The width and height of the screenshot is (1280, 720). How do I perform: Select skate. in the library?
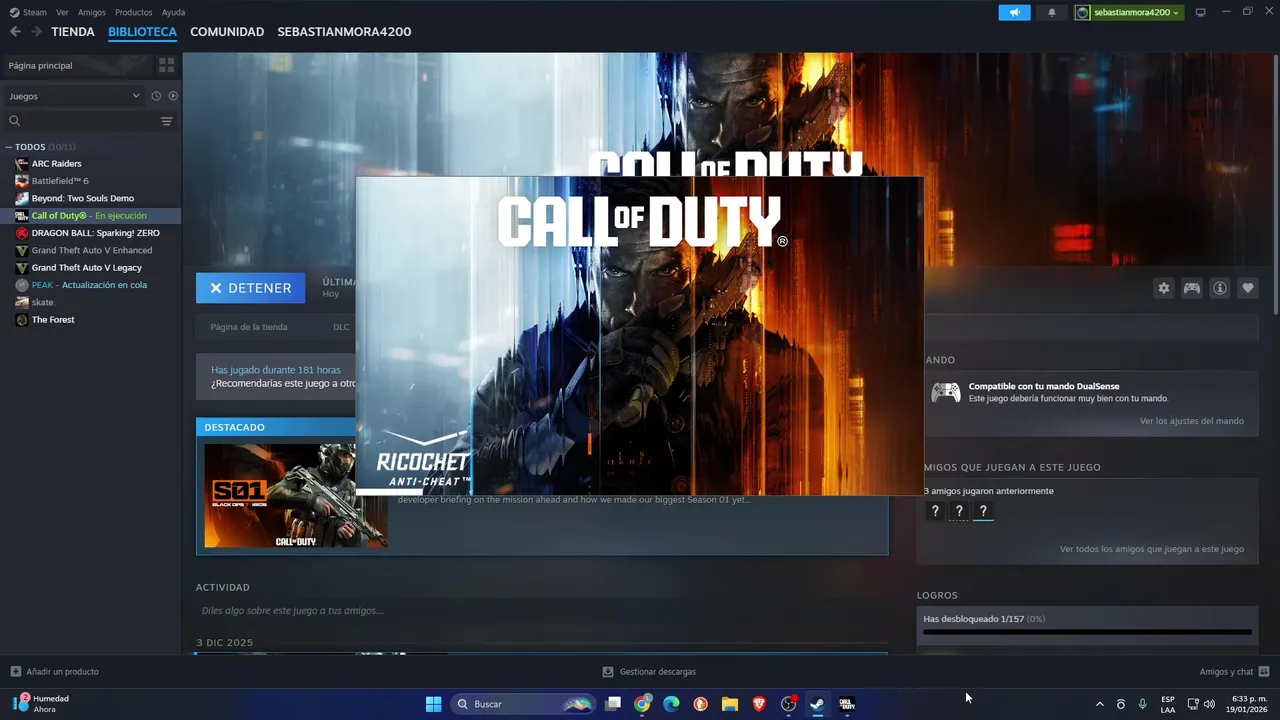pyautogui.click(x=43, y=302)
